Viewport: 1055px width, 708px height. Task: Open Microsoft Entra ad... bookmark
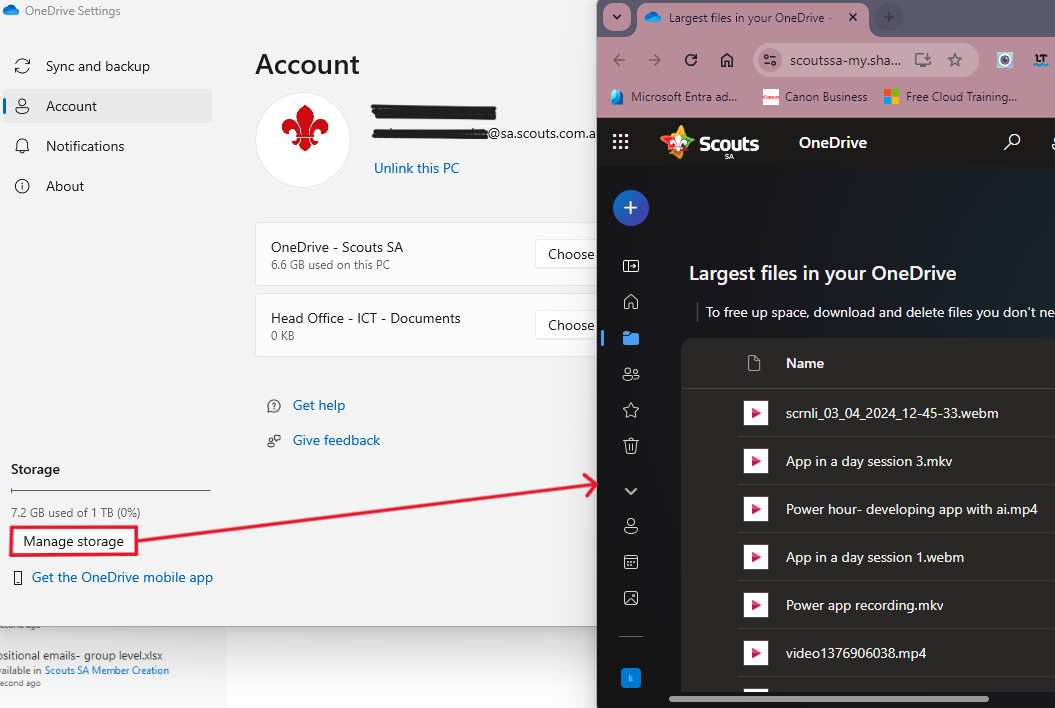pos(675,97)
